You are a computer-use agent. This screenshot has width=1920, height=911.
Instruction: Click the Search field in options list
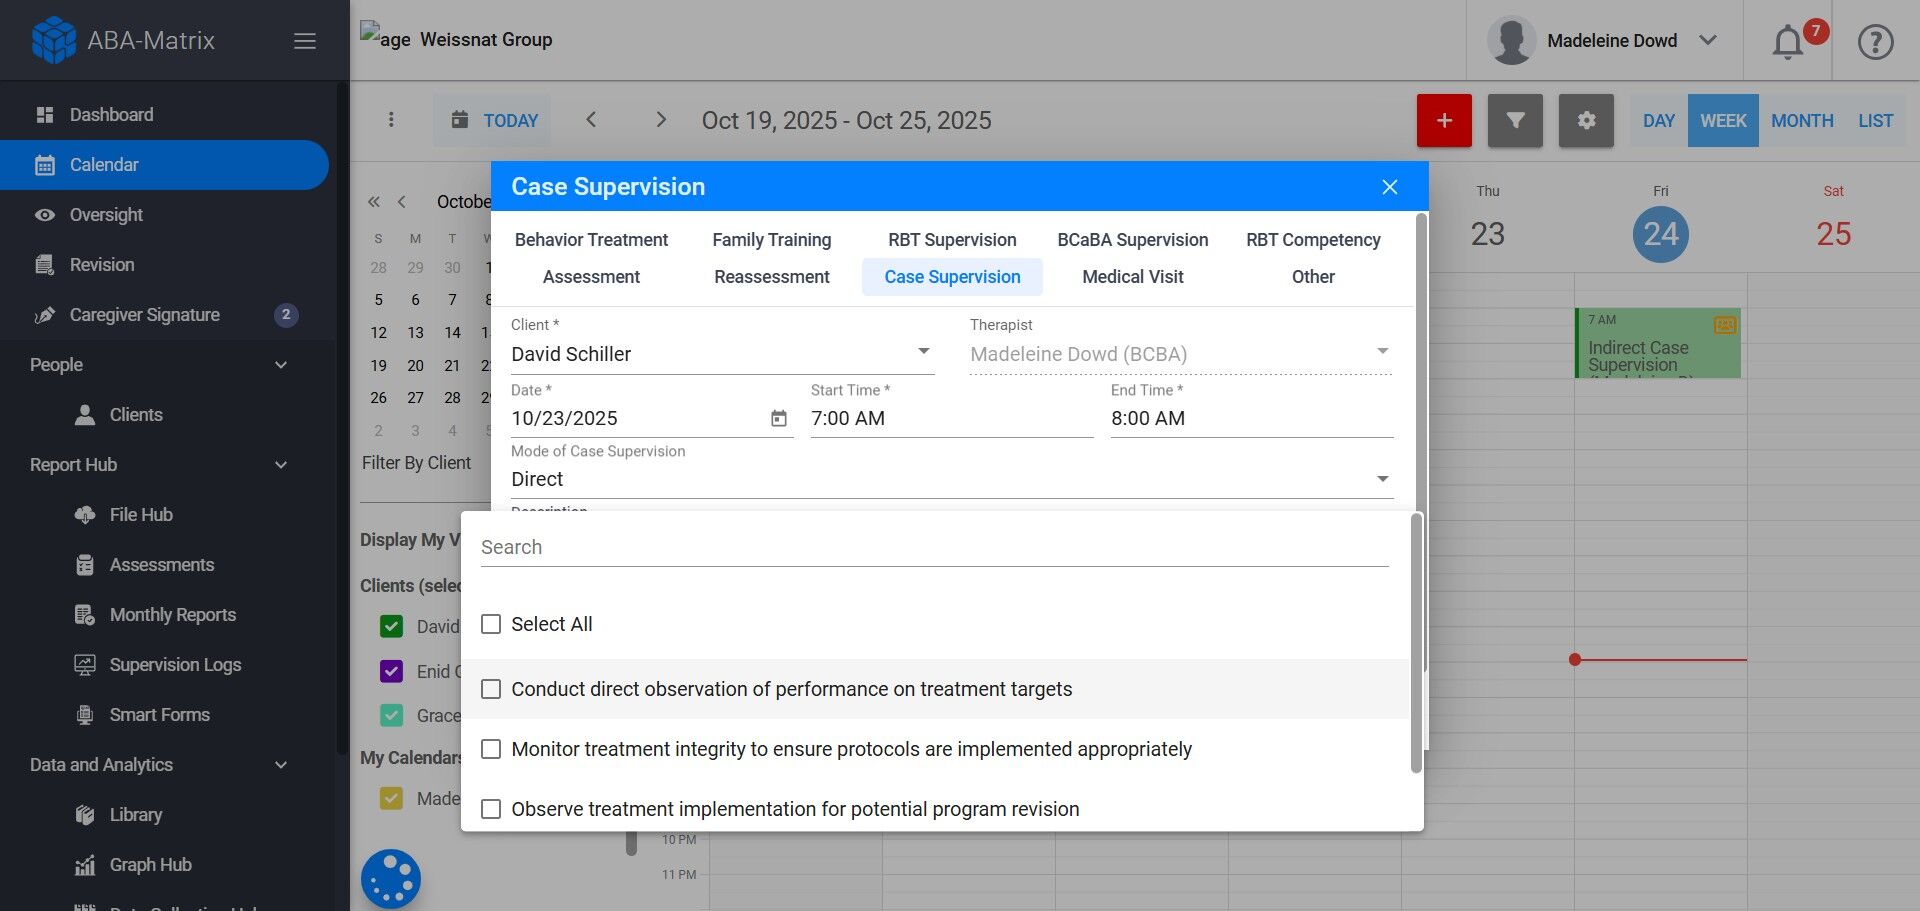[x=934, y=547]
